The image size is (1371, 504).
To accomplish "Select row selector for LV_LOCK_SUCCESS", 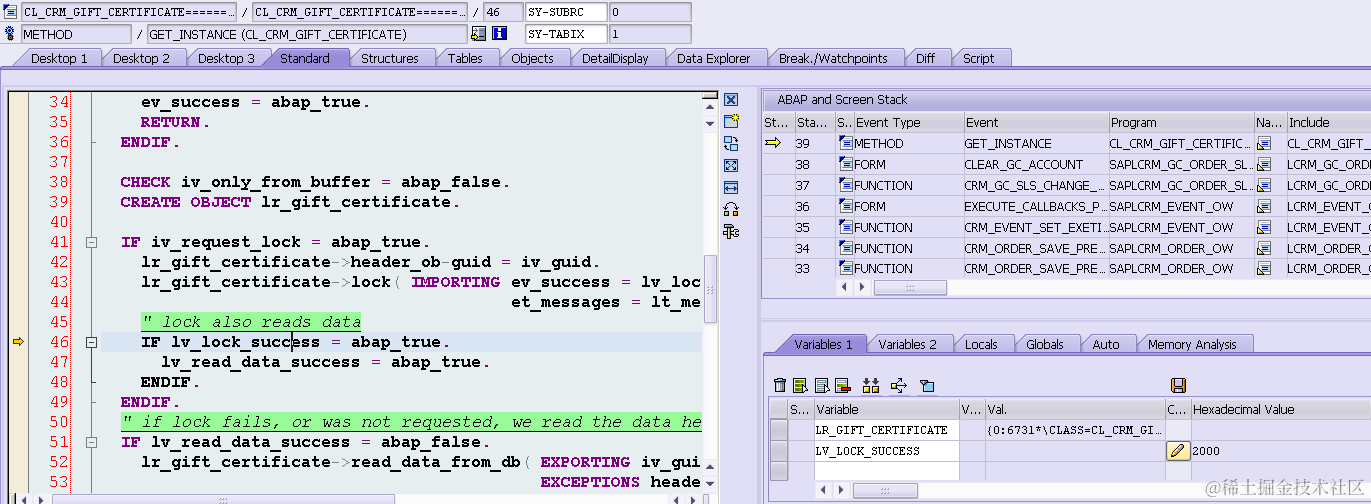I will (x=778, y=451).
